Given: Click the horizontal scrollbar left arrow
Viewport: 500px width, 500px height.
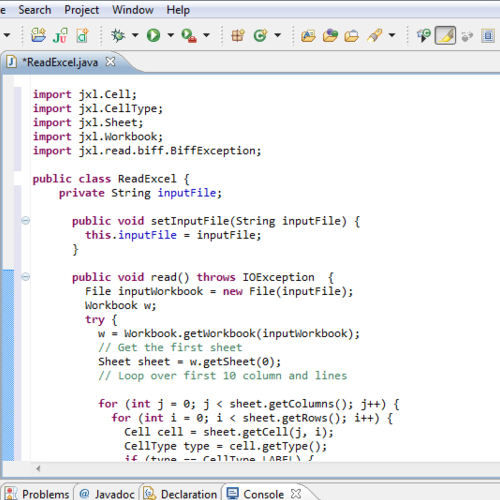Looking at the screenshot, I should pyautogui.click(x=38, y=469).
